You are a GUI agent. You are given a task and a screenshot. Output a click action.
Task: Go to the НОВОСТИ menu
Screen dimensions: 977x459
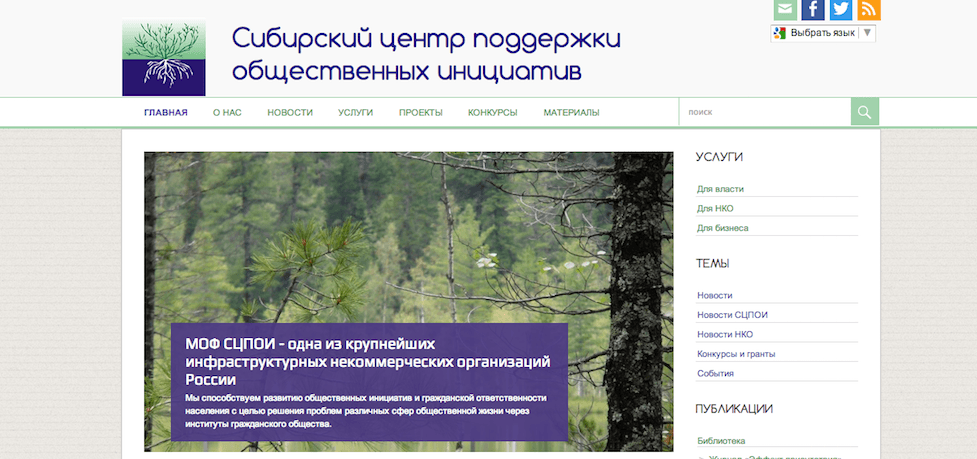pos(290,113)
